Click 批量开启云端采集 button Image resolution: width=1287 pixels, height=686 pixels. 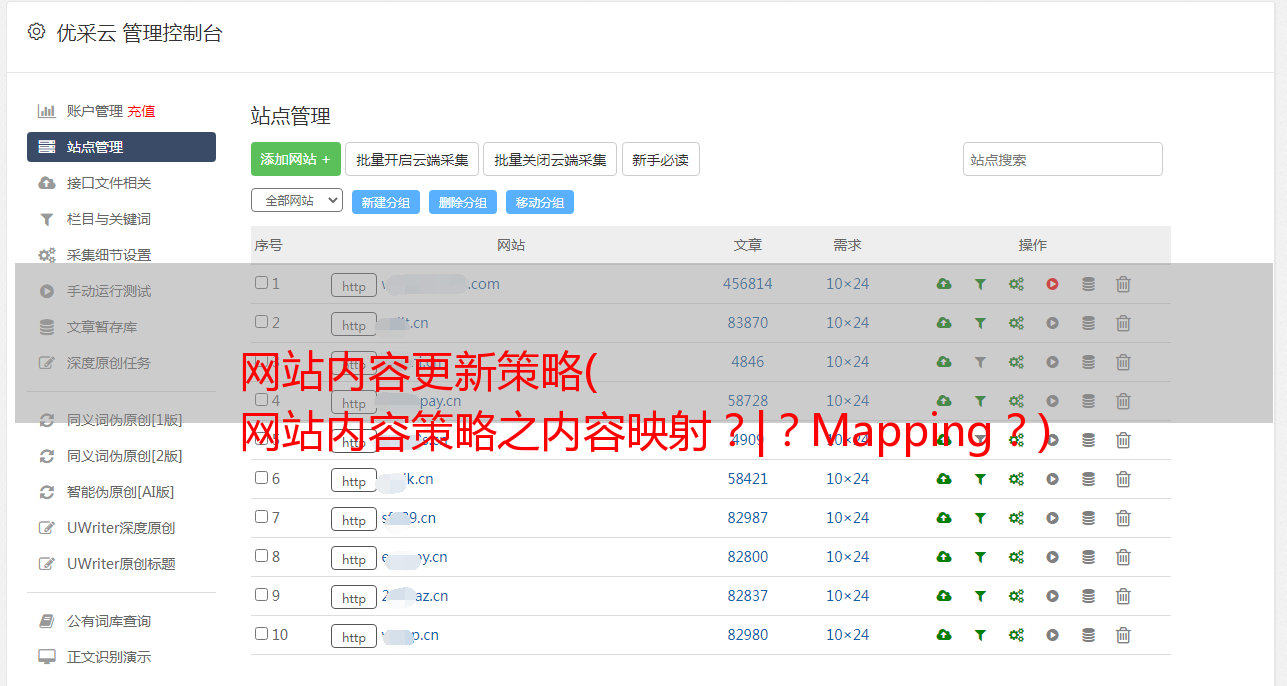[x=412, y=159]
